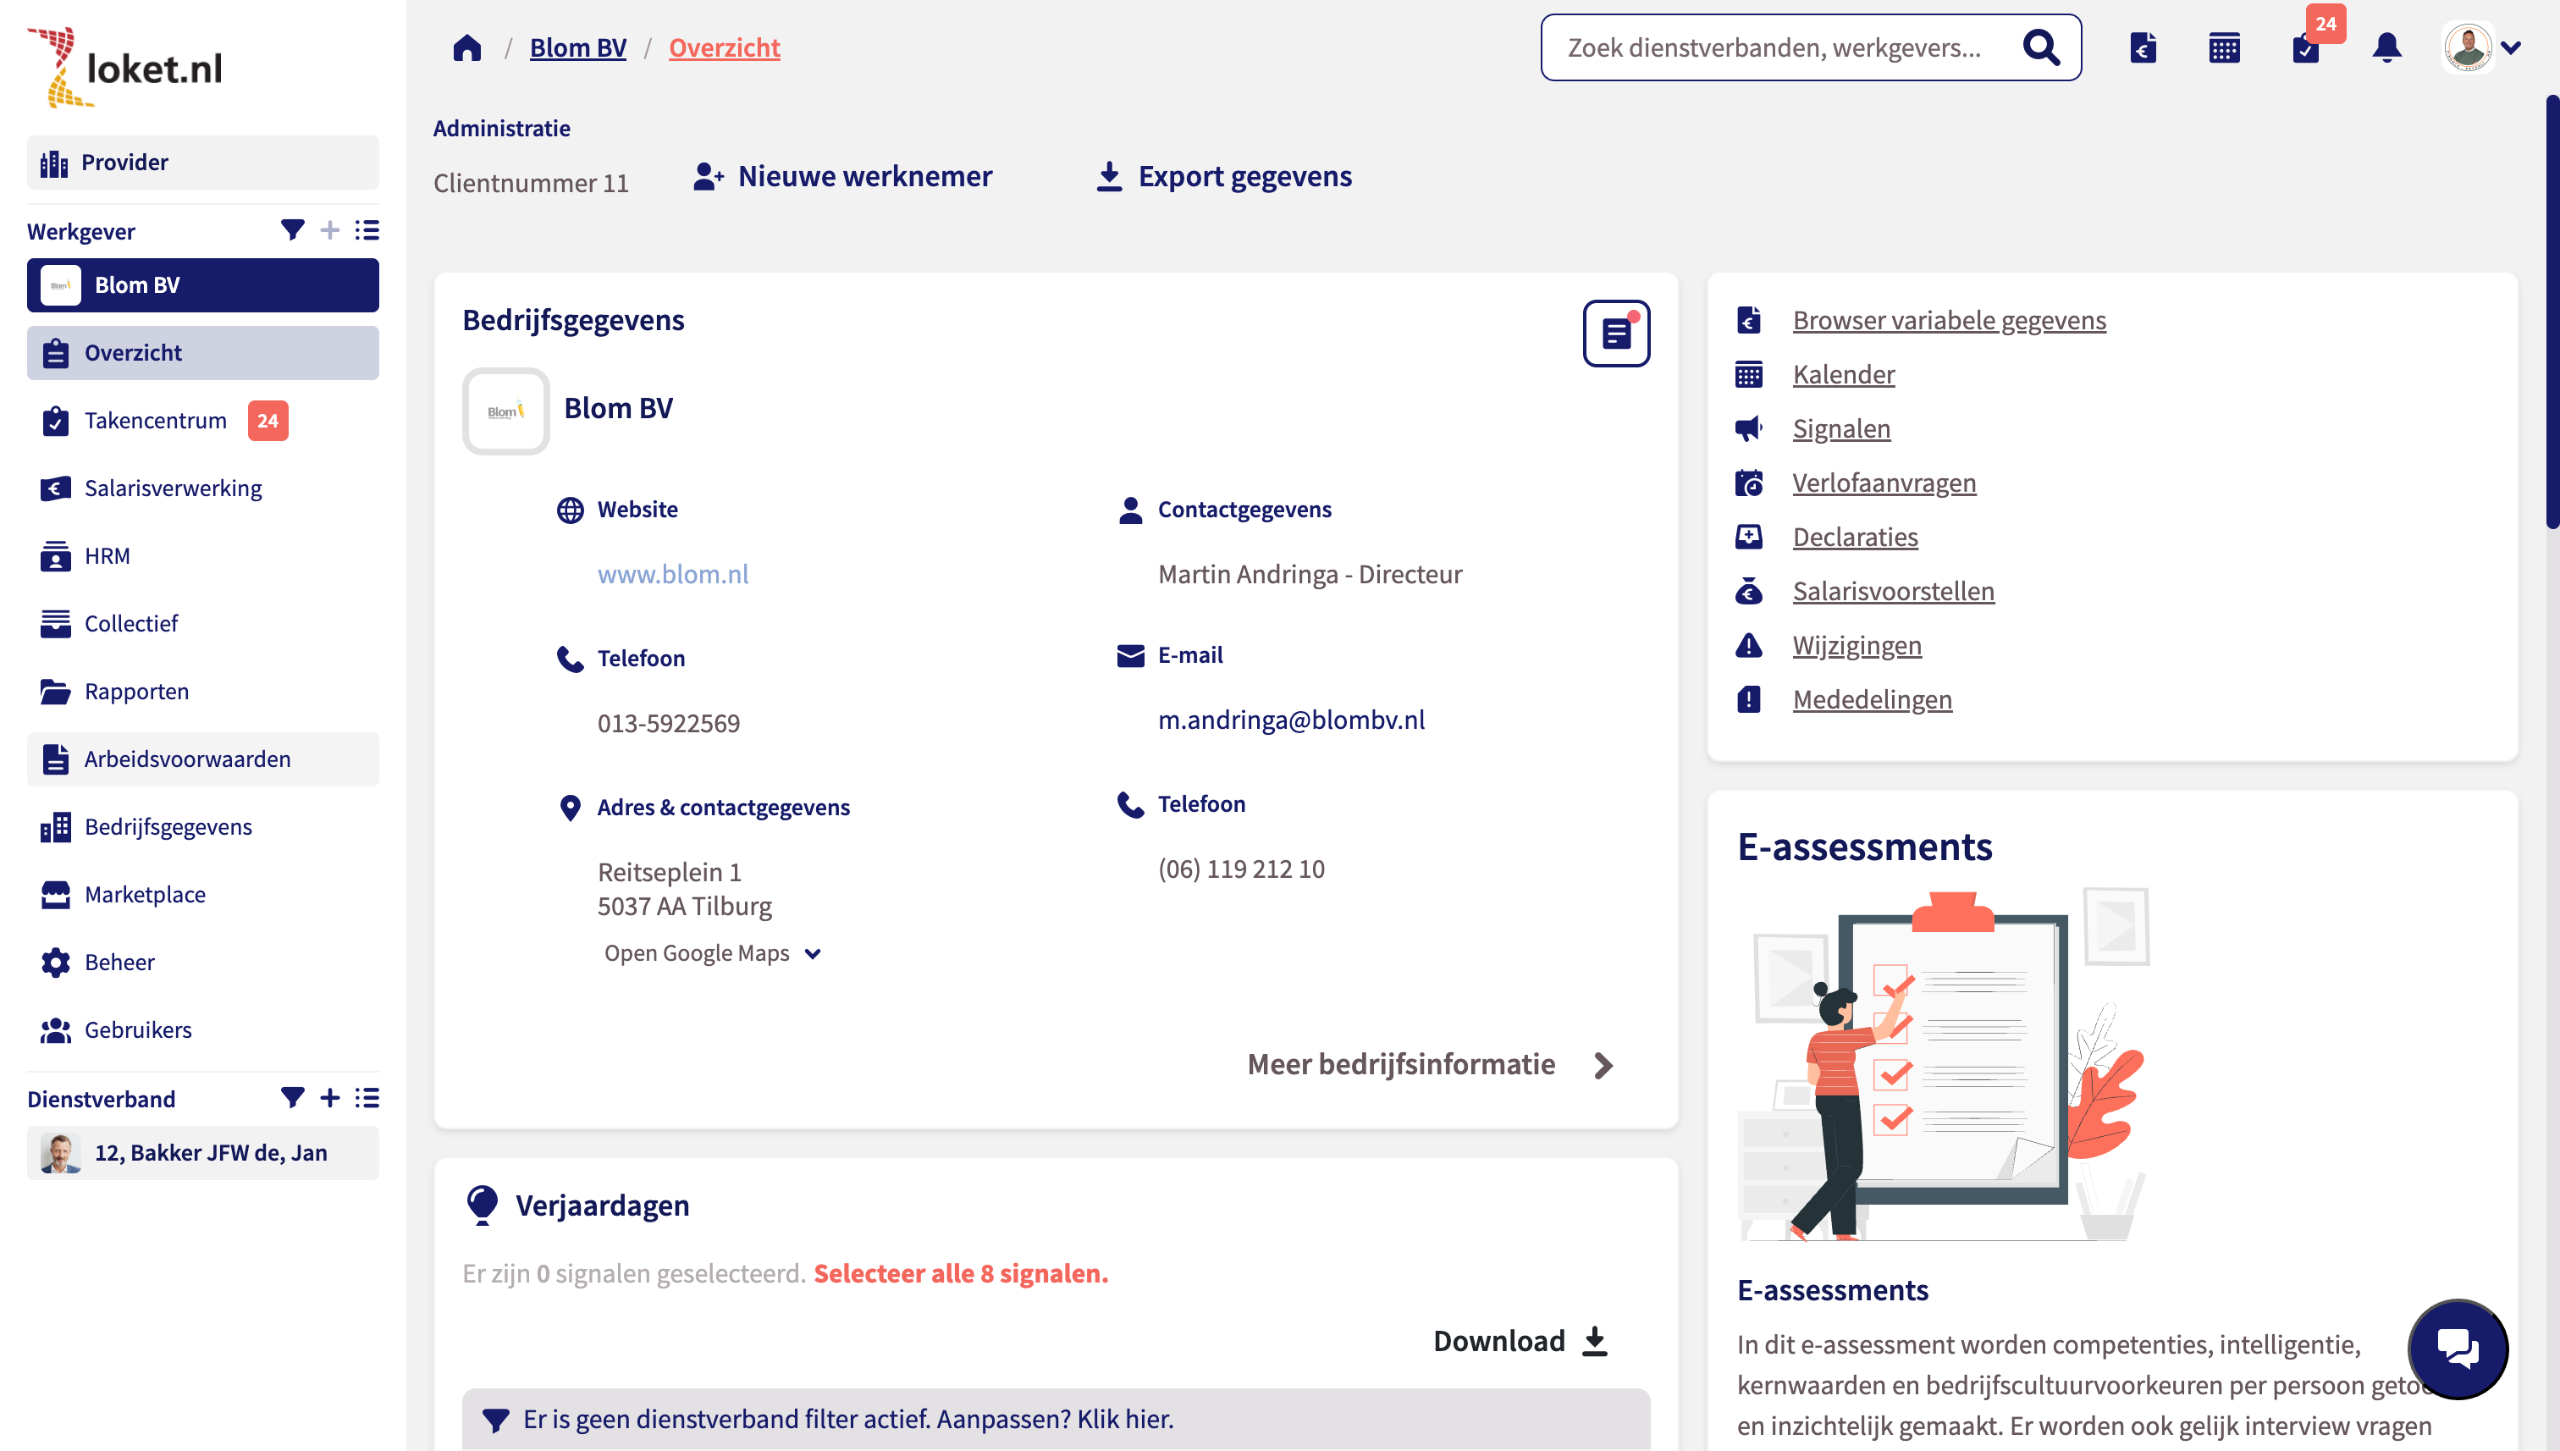Open tasks icon with 24 badge
The height and width of the screenshot is (1451, 2560).
(x=2306, y=48)
